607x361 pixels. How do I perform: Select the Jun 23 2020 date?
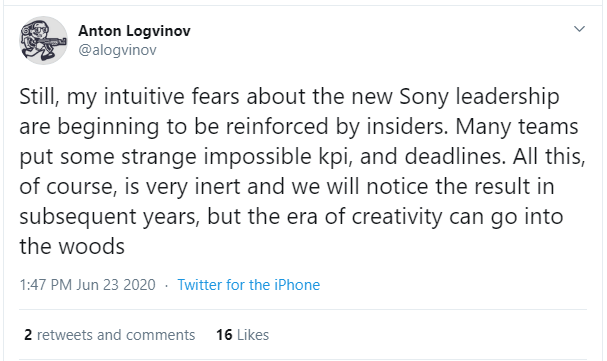click(x=116, y=285)
